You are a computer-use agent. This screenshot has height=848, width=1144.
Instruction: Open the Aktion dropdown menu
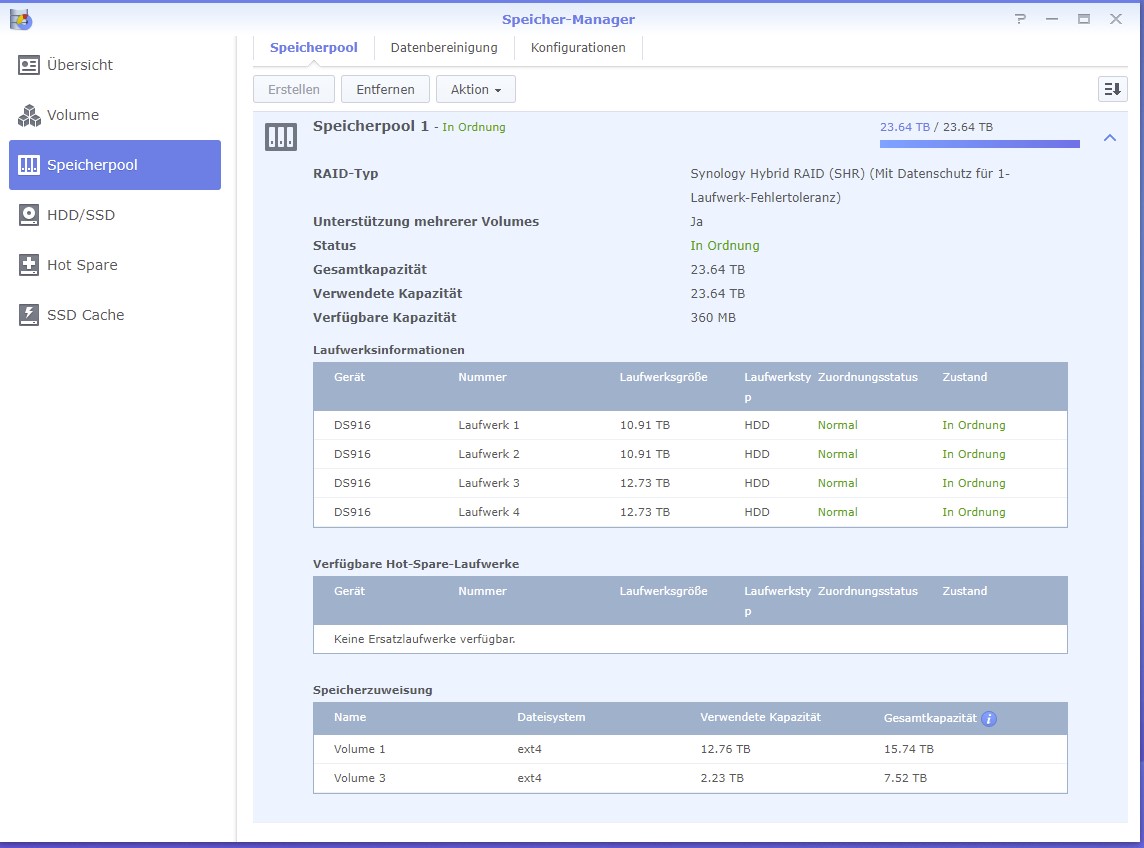click(x=475, y=89)
